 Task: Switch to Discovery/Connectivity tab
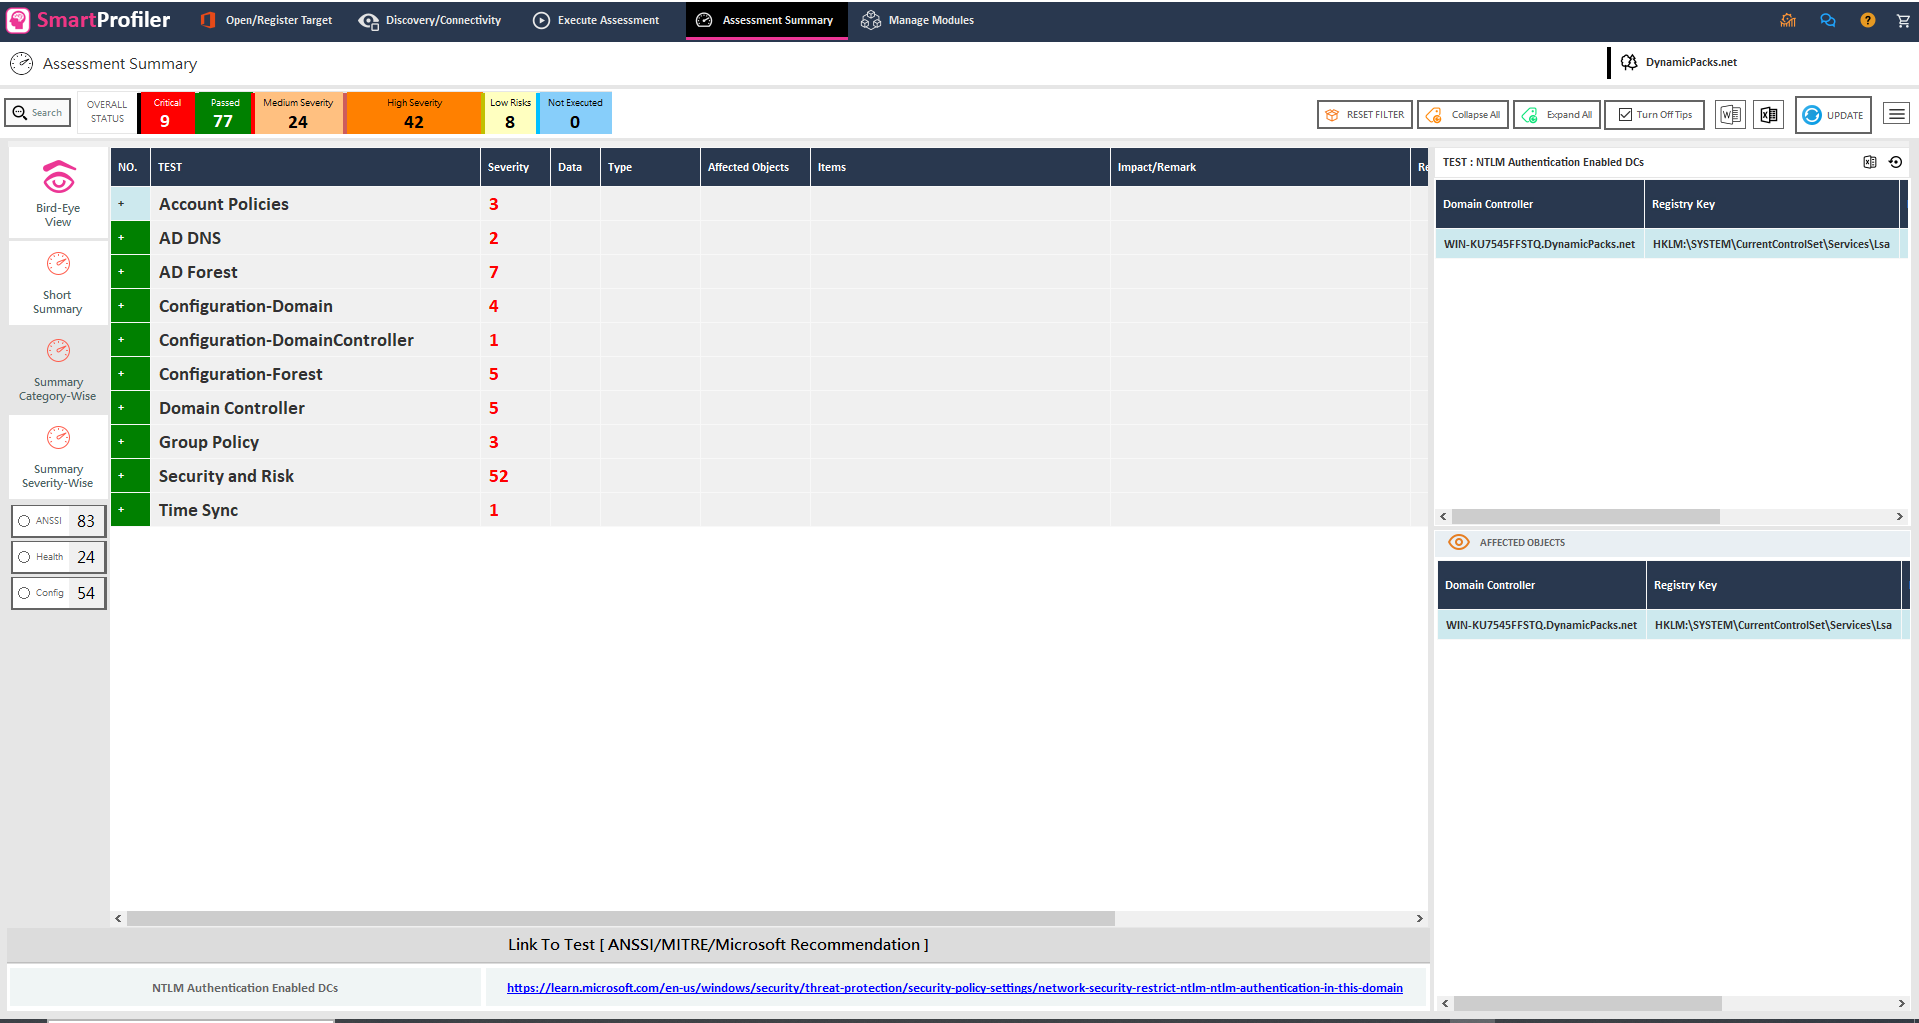point(431,20)
